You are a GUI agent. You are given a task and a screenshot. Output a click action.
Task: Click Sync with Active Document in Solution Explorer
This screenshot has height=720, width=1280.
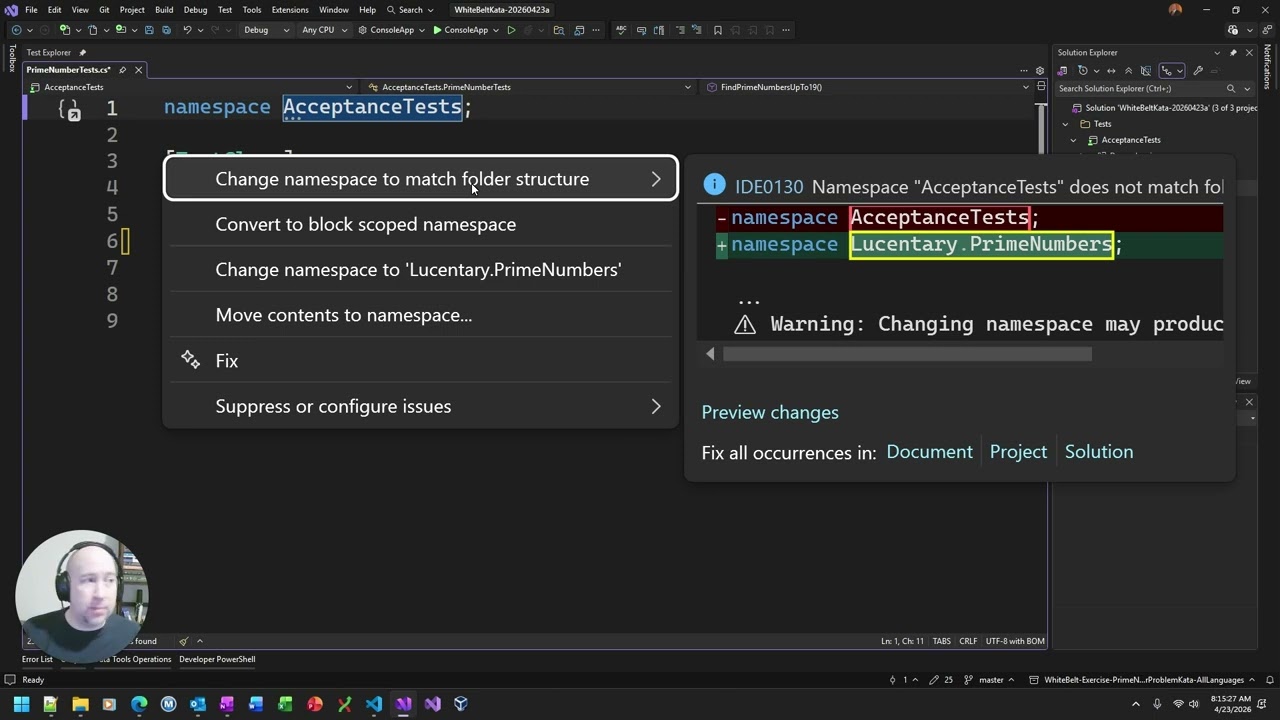[1111, 71]
